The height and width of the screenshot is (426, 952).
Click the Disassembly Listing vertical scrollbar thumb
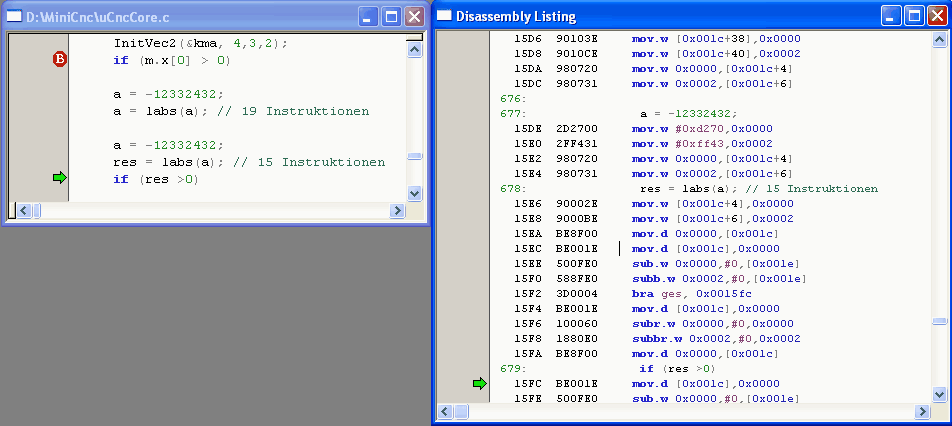[939, 321]
